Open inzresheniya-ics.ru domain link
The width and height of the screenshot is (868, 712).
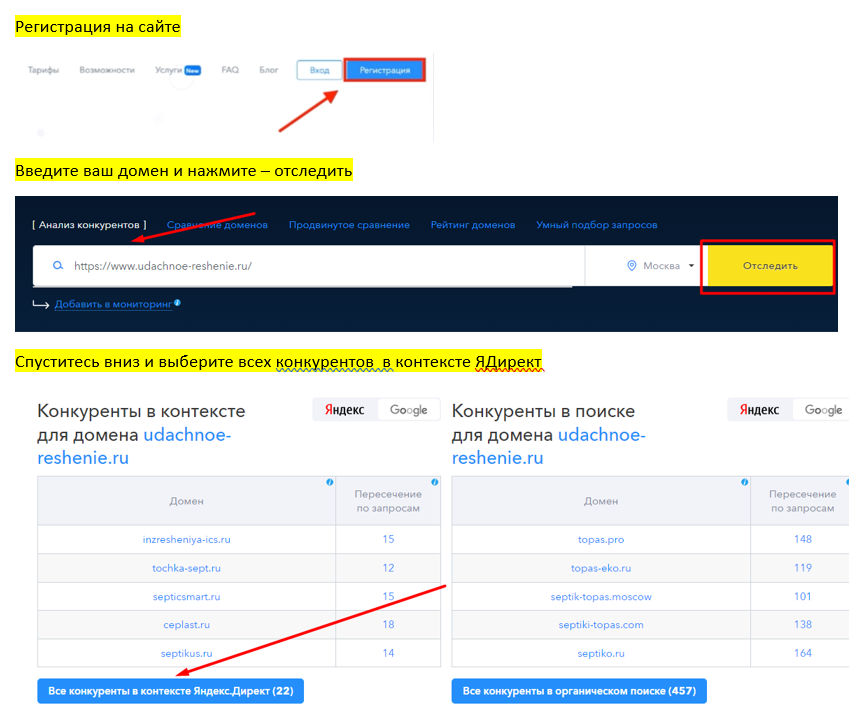coord(187,539)
